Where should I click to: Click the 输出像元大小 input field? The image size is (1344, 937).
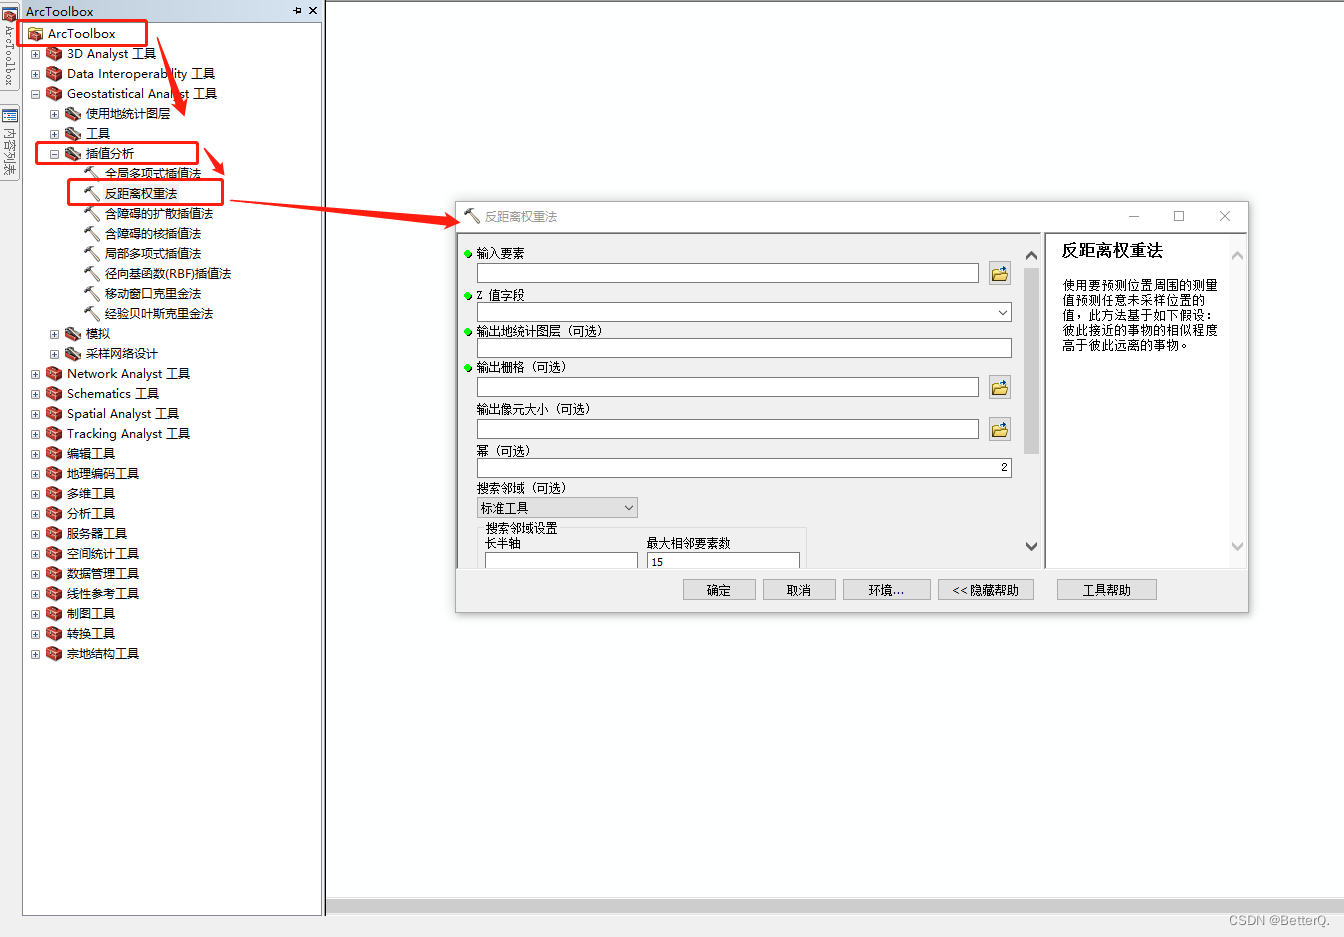click(728, 429)
